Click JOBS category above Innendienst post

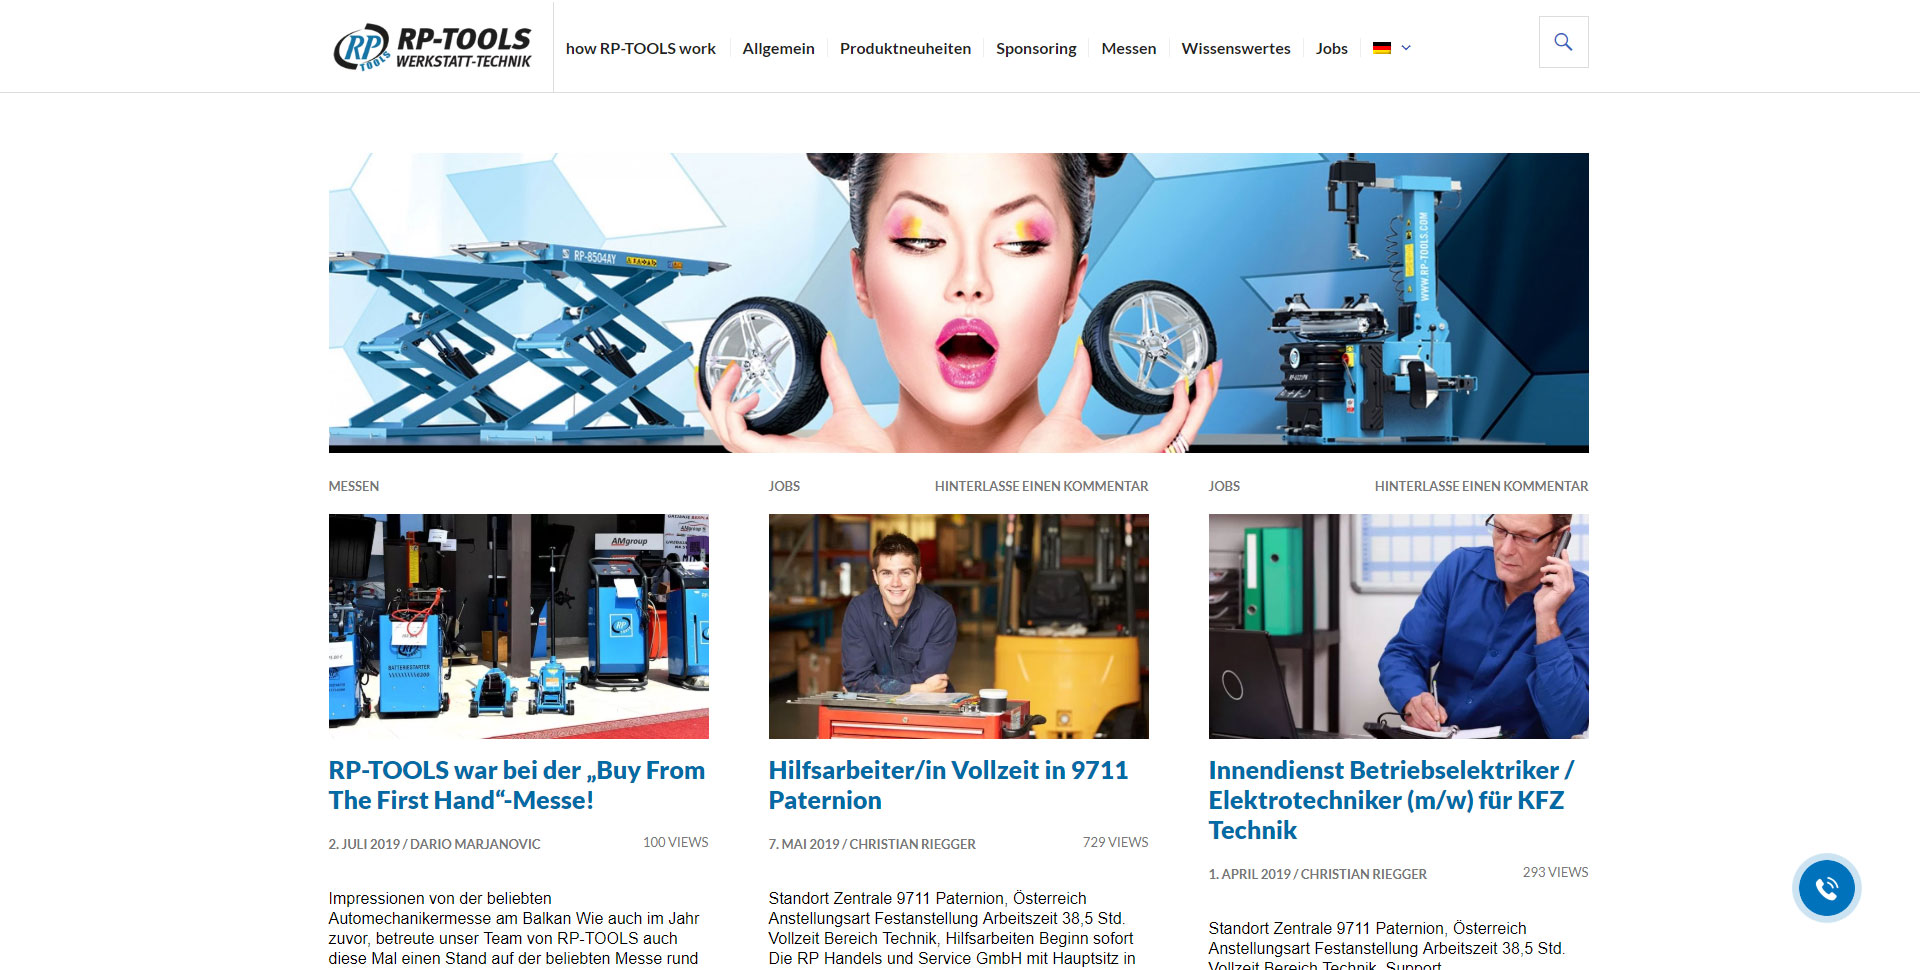click(1224, 486)
